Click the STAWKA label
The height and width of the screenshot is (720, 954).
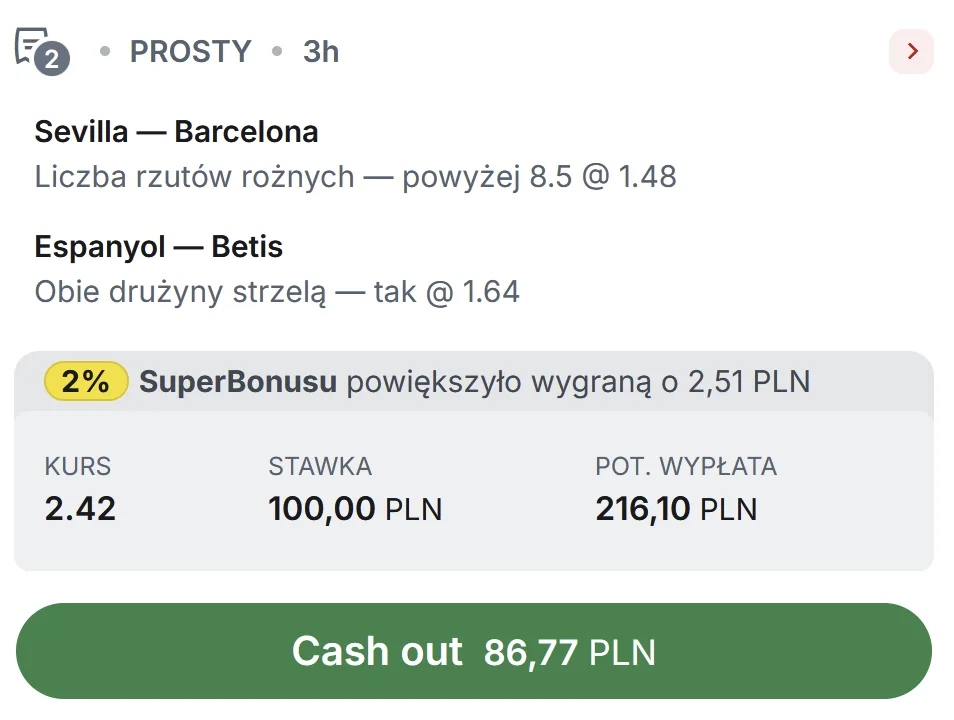[x=320, y=466]
